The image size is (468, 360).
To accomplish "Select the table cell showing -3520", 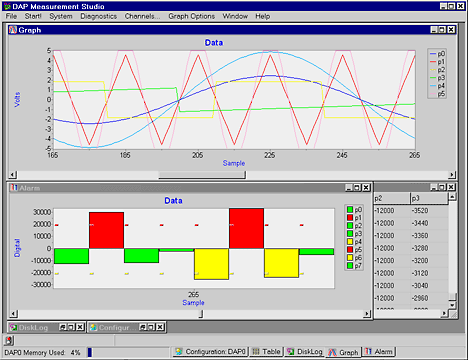I will coord(429,211).
